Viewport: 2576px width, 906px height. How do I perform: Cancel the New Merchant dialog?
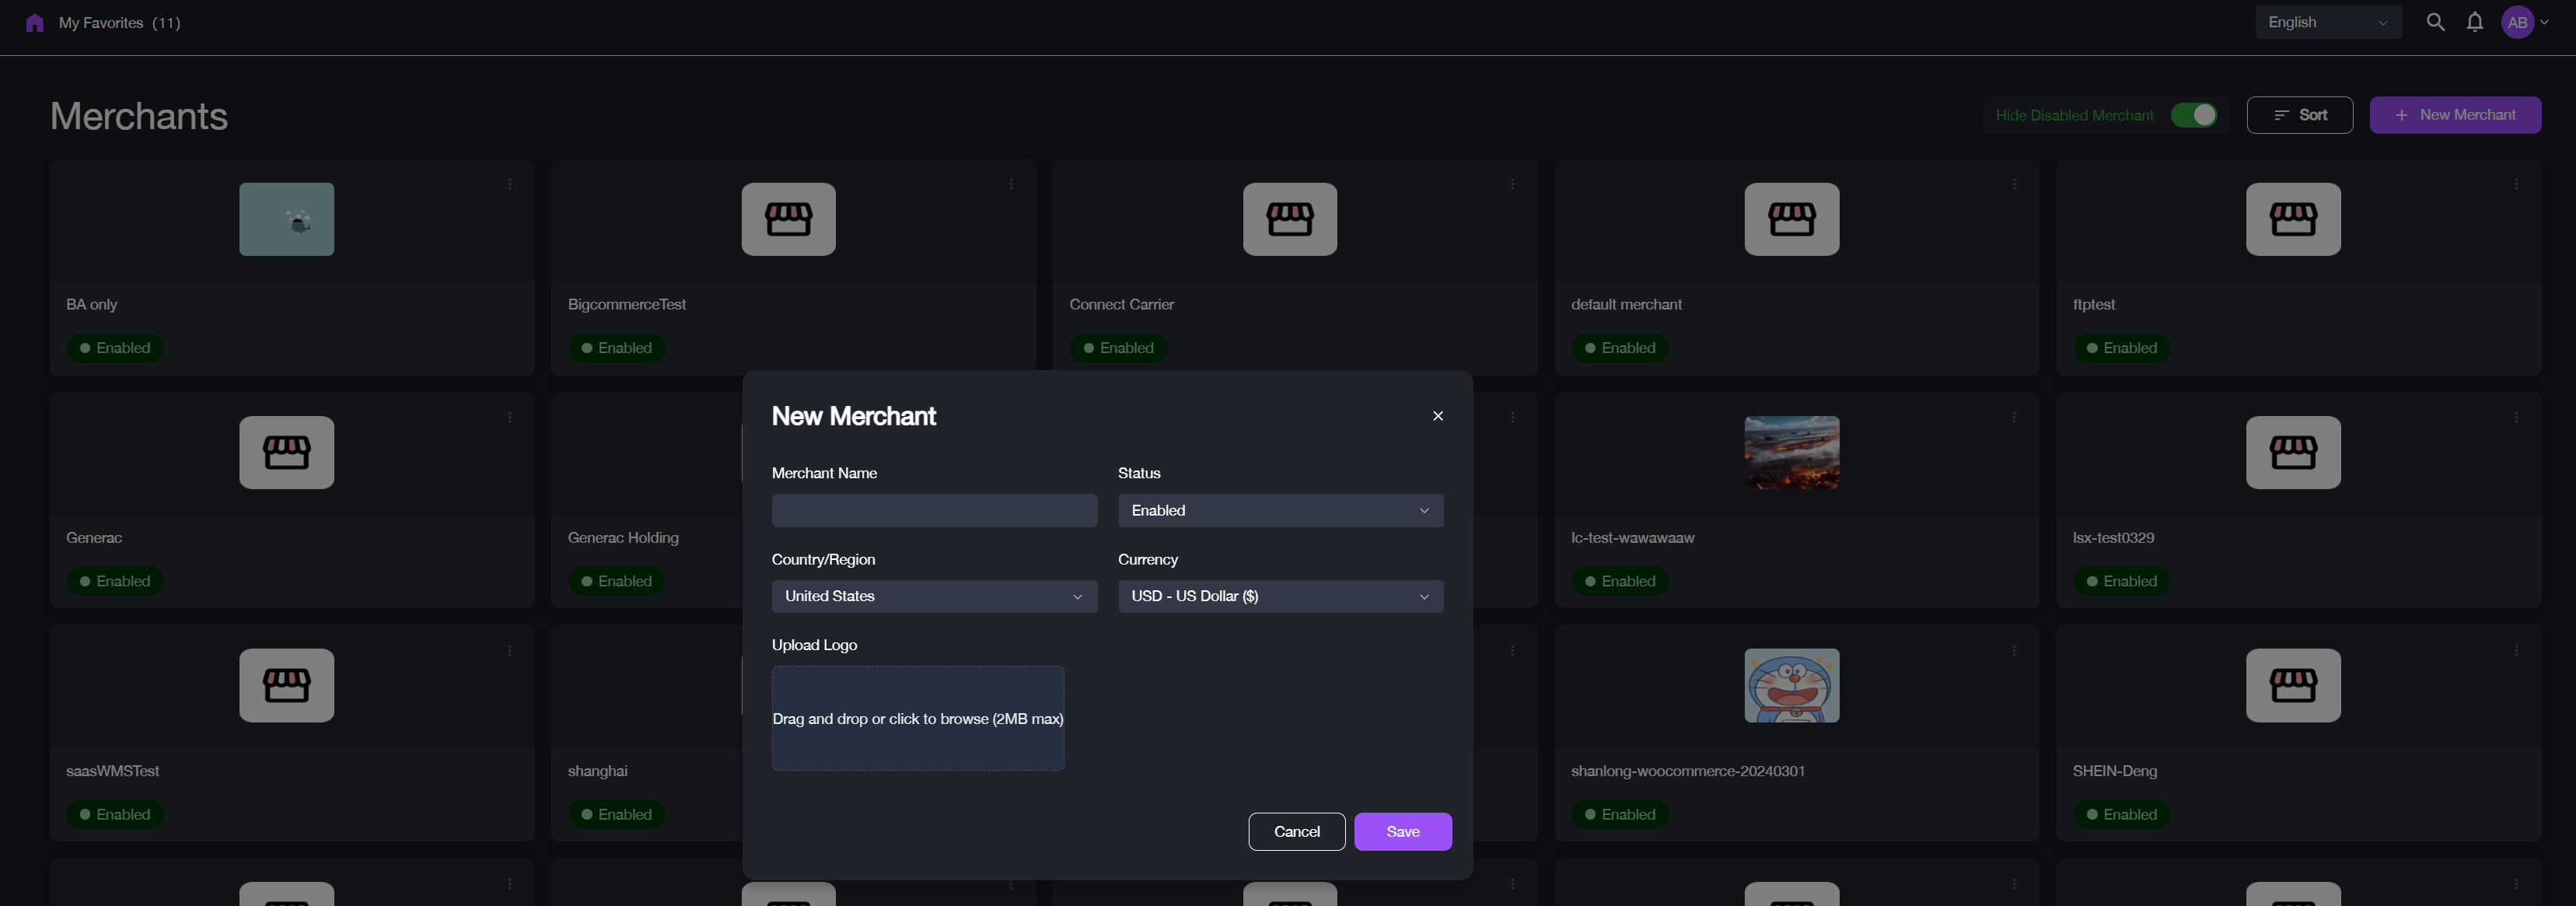[1296, 831]
